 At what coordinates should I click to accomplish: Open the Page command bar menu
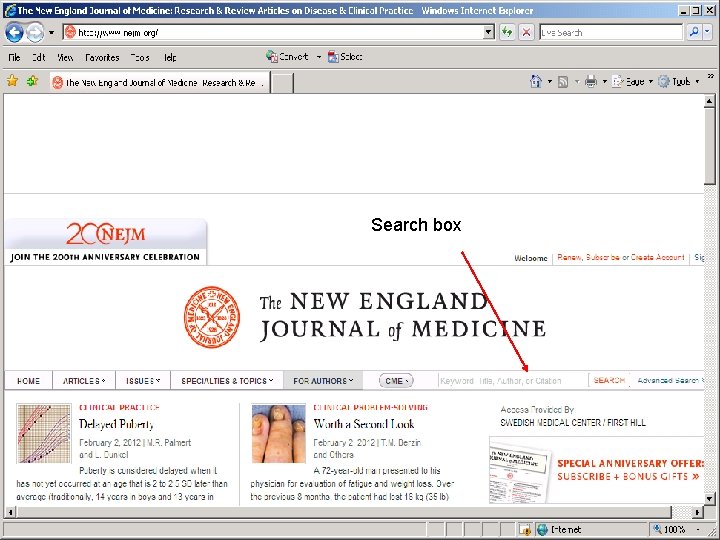632,82
